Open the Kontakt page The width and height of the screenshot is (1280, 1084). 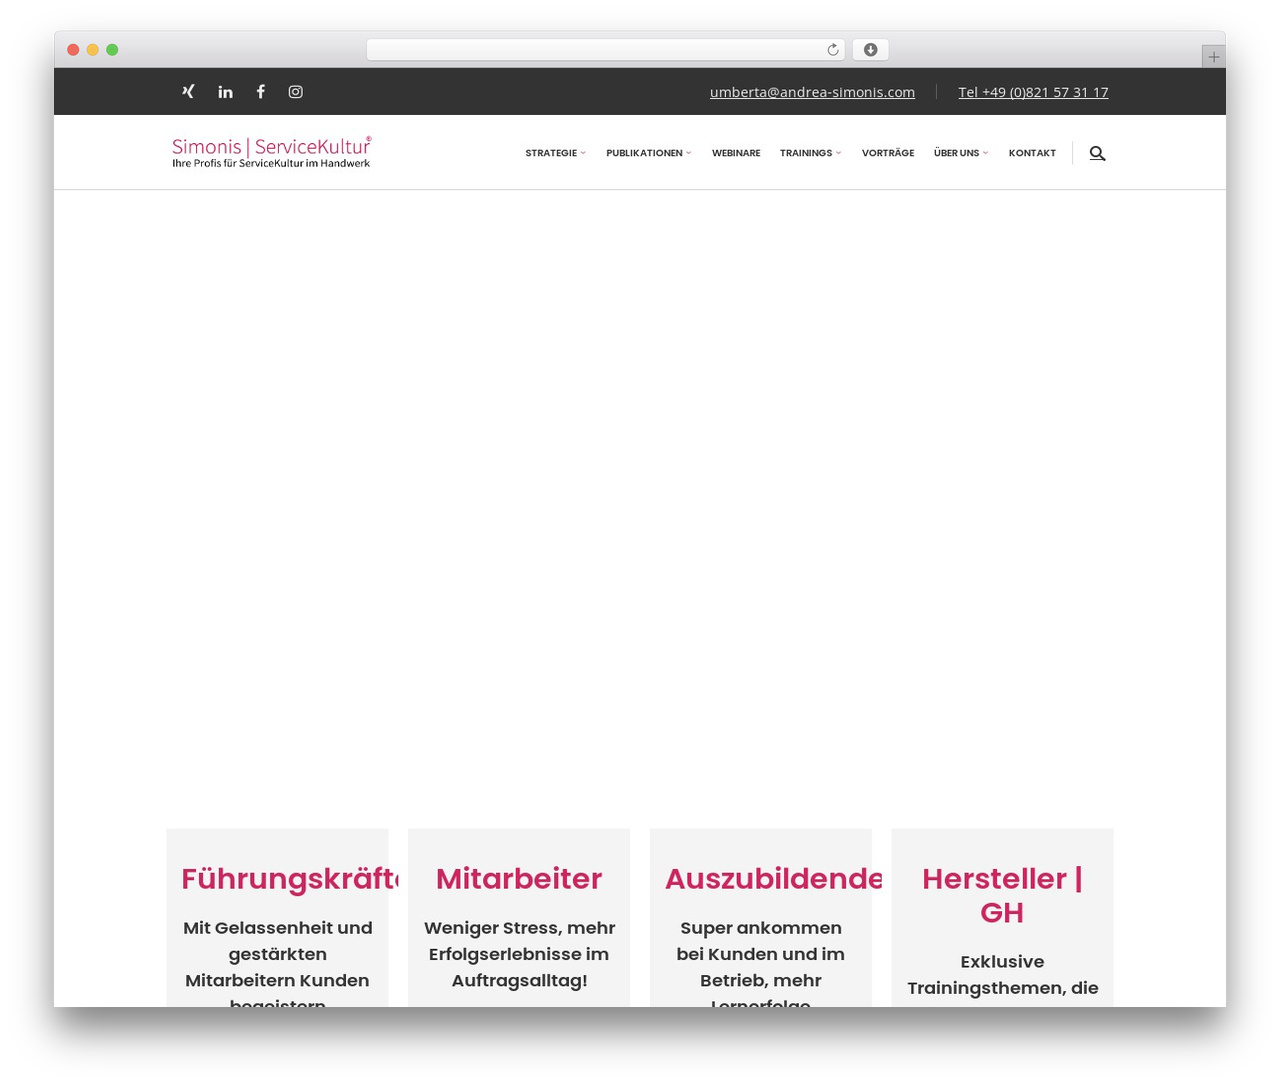(x=1032, y=153)
